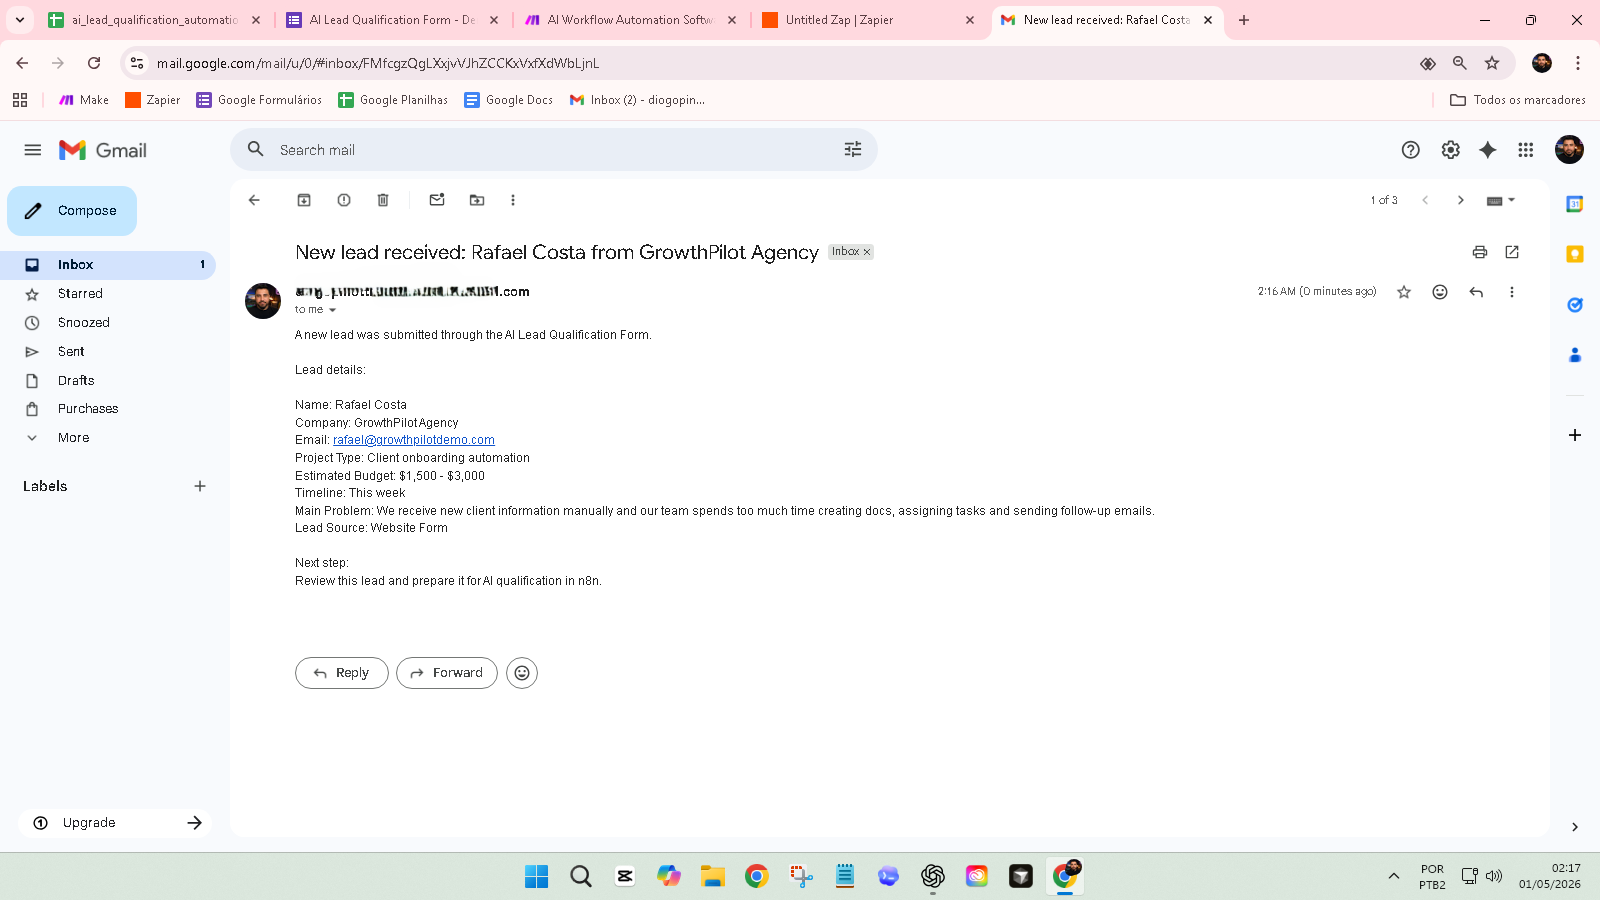
Task: Open File Explorer from taskbar
Action: (713, 877)
